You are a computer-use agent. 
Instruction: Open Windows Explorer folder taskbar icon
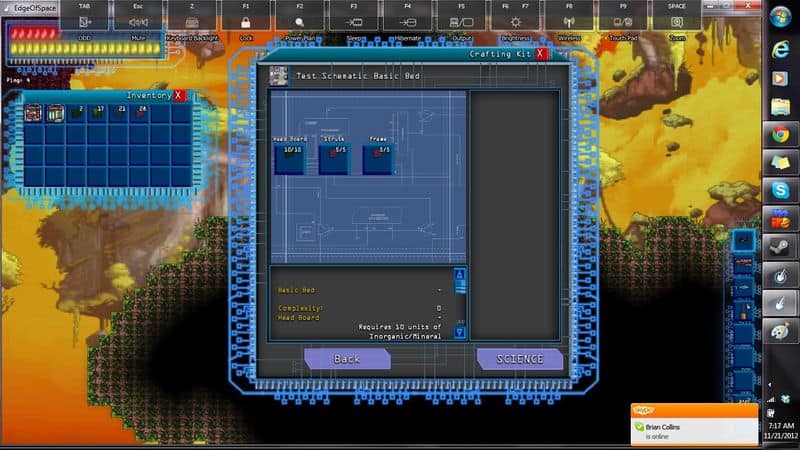(780, 107)
